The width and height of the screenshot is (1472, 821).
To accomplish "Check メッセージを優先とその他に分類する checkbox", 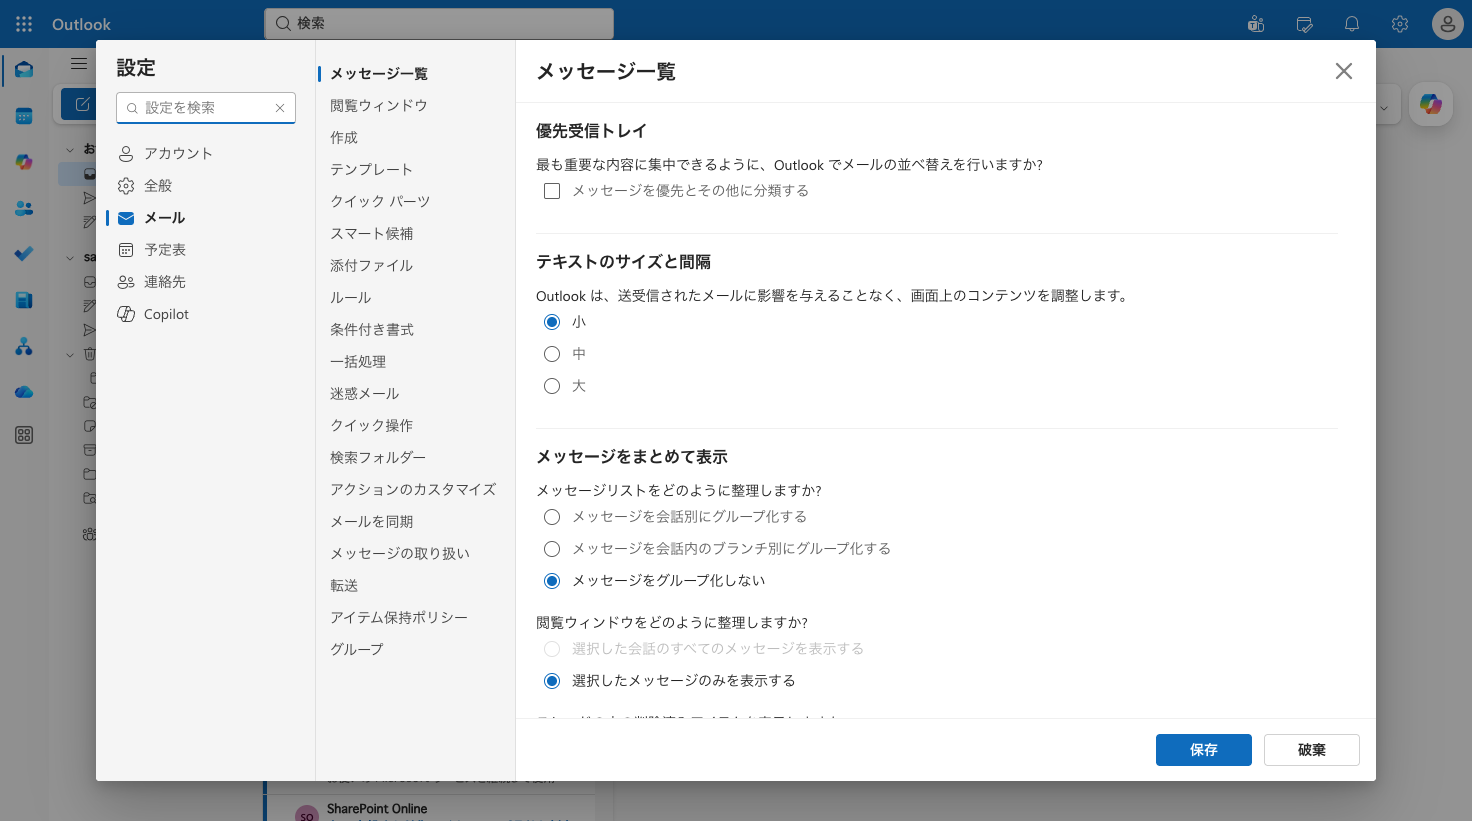I will pos(552,191).
